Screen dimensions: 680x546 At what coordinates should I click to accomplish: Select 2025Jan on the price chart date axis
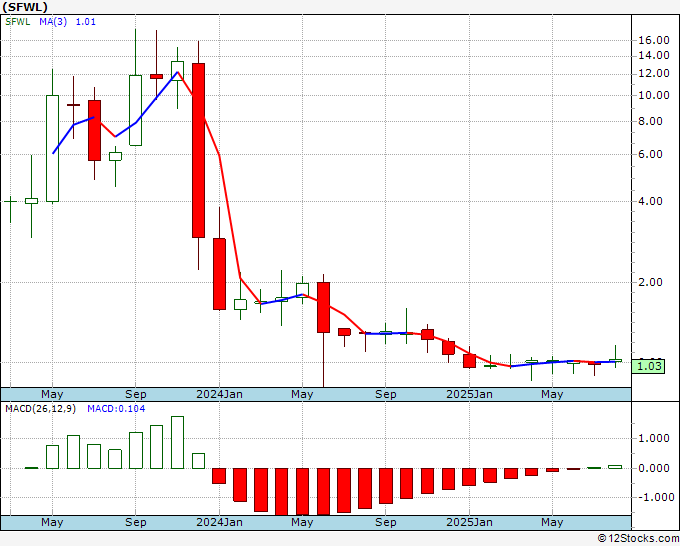click(470, 394)
